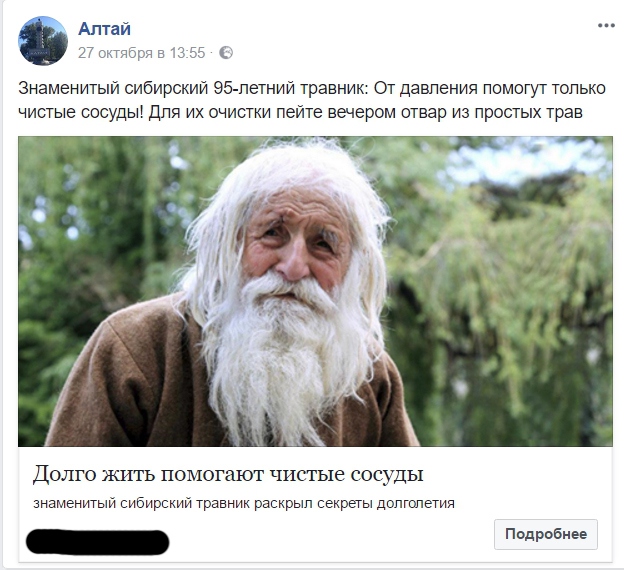Click the second post line starting чистые сосуды

[x=300, y=112]
